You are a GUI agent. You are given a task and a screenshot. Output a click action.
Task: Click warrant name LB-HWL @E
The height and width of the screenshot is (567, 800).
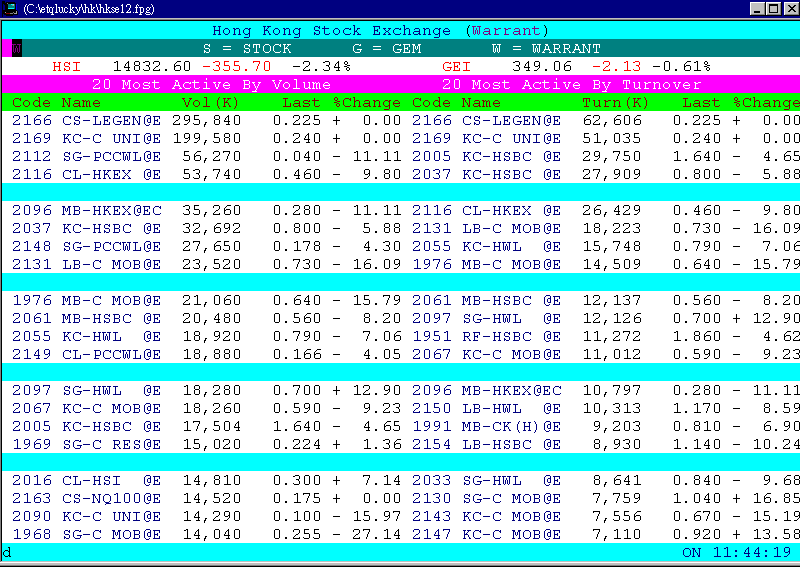pos(511,408)
